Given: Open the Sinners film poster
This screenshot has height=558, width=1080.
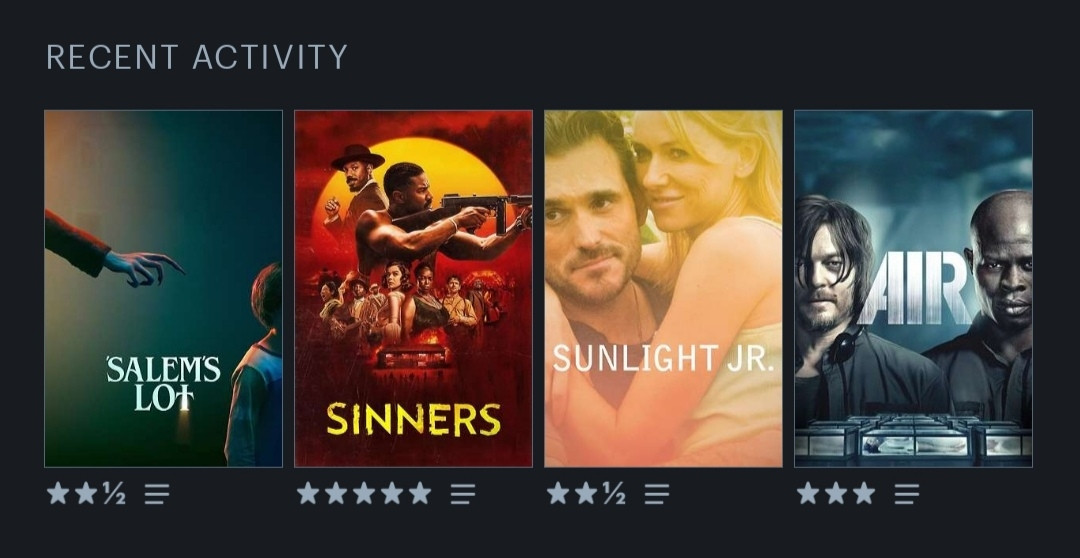Looking at the screenshot, I should click(x=413, y=289).
